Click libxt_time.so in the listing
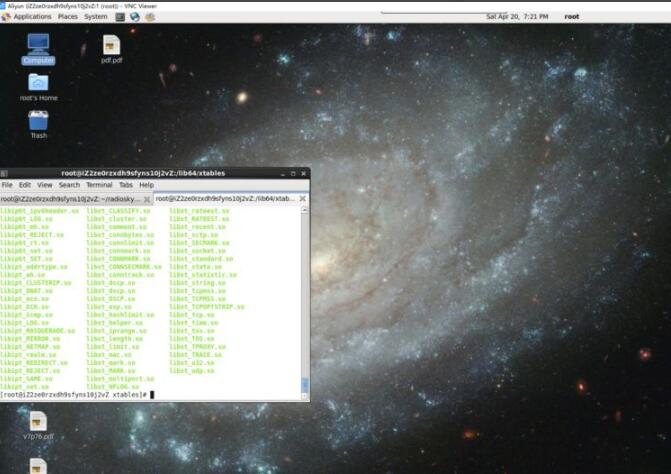Image resolution: width=671 pixels, height=474 pixels. tap(193, 323)
